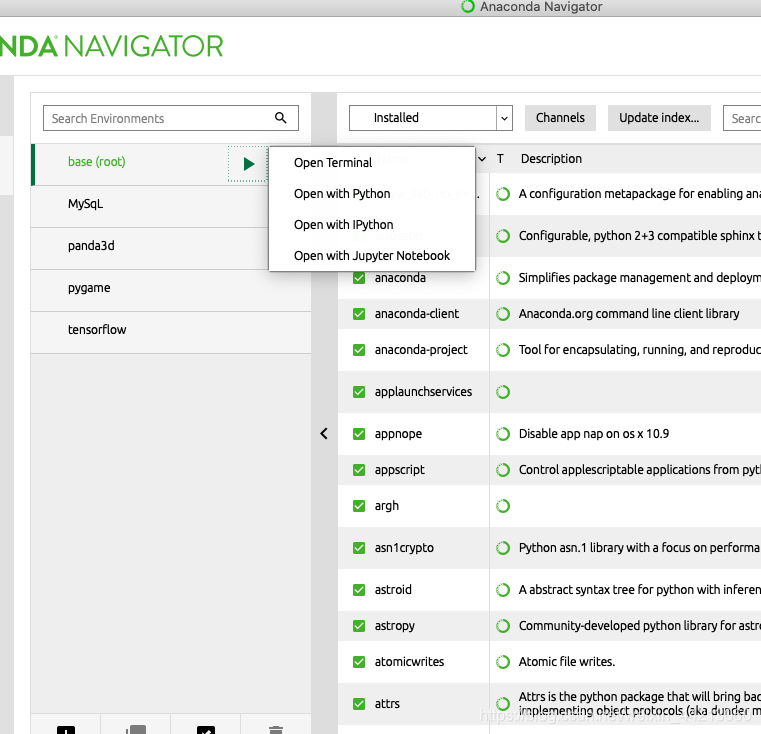The image size is (761, 734).
Task: Click the atomicwrites package name
Action: (409, 662)
